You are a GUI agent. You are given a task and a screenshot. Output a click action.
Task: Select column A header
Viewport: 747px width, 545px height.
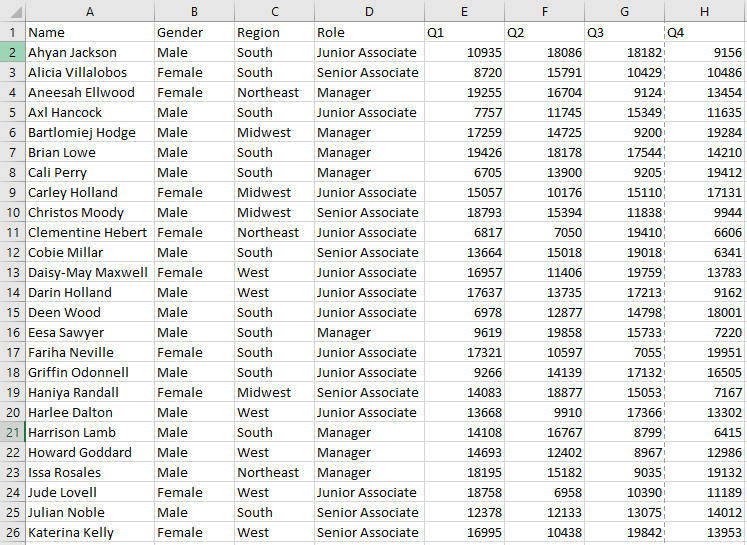[90, 11]
